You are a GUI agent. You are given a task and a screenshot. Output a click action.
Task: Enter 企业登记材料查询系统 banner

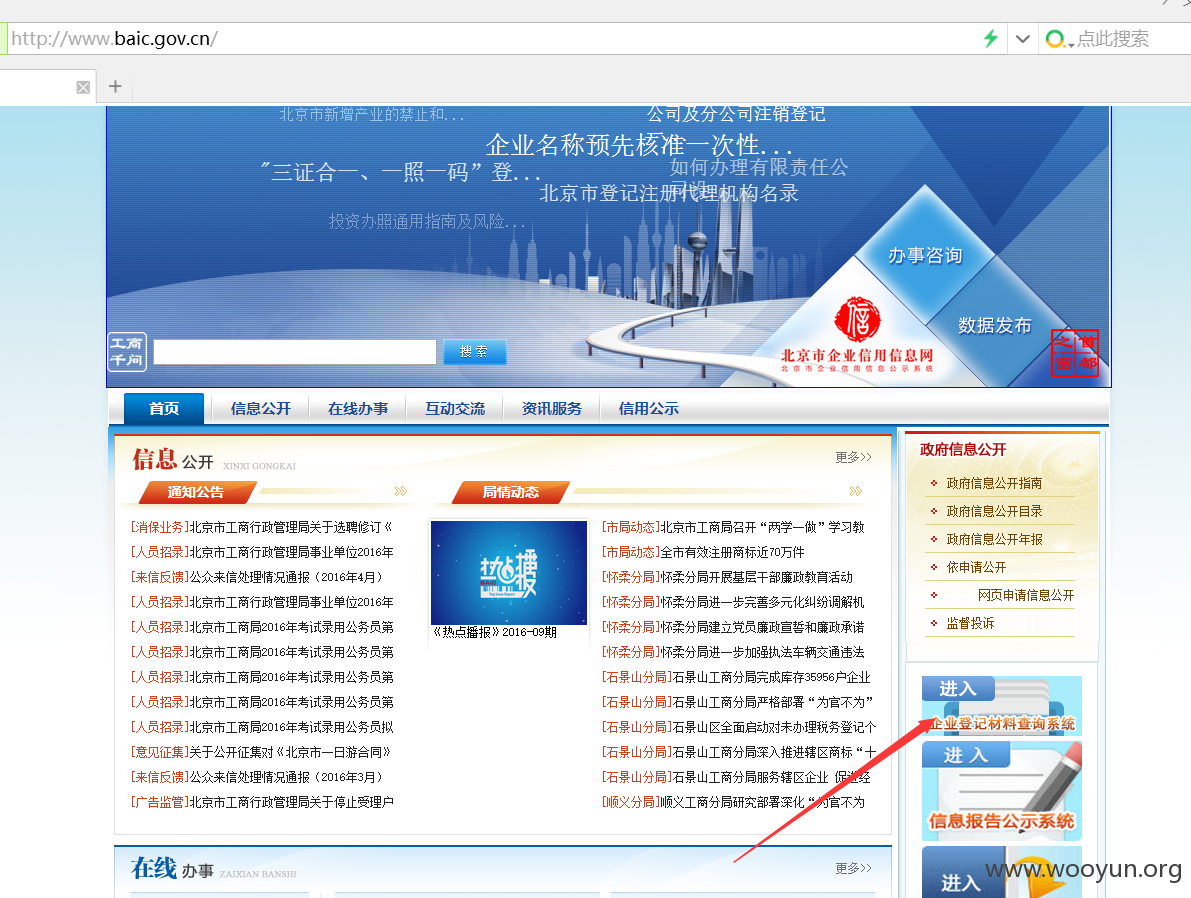point(1002,706)
